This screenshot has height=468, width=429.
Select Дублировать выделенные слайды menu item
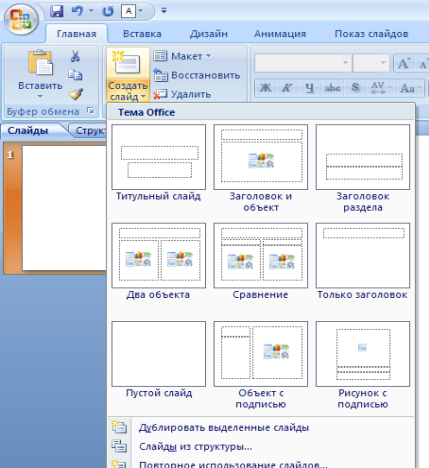261,427
